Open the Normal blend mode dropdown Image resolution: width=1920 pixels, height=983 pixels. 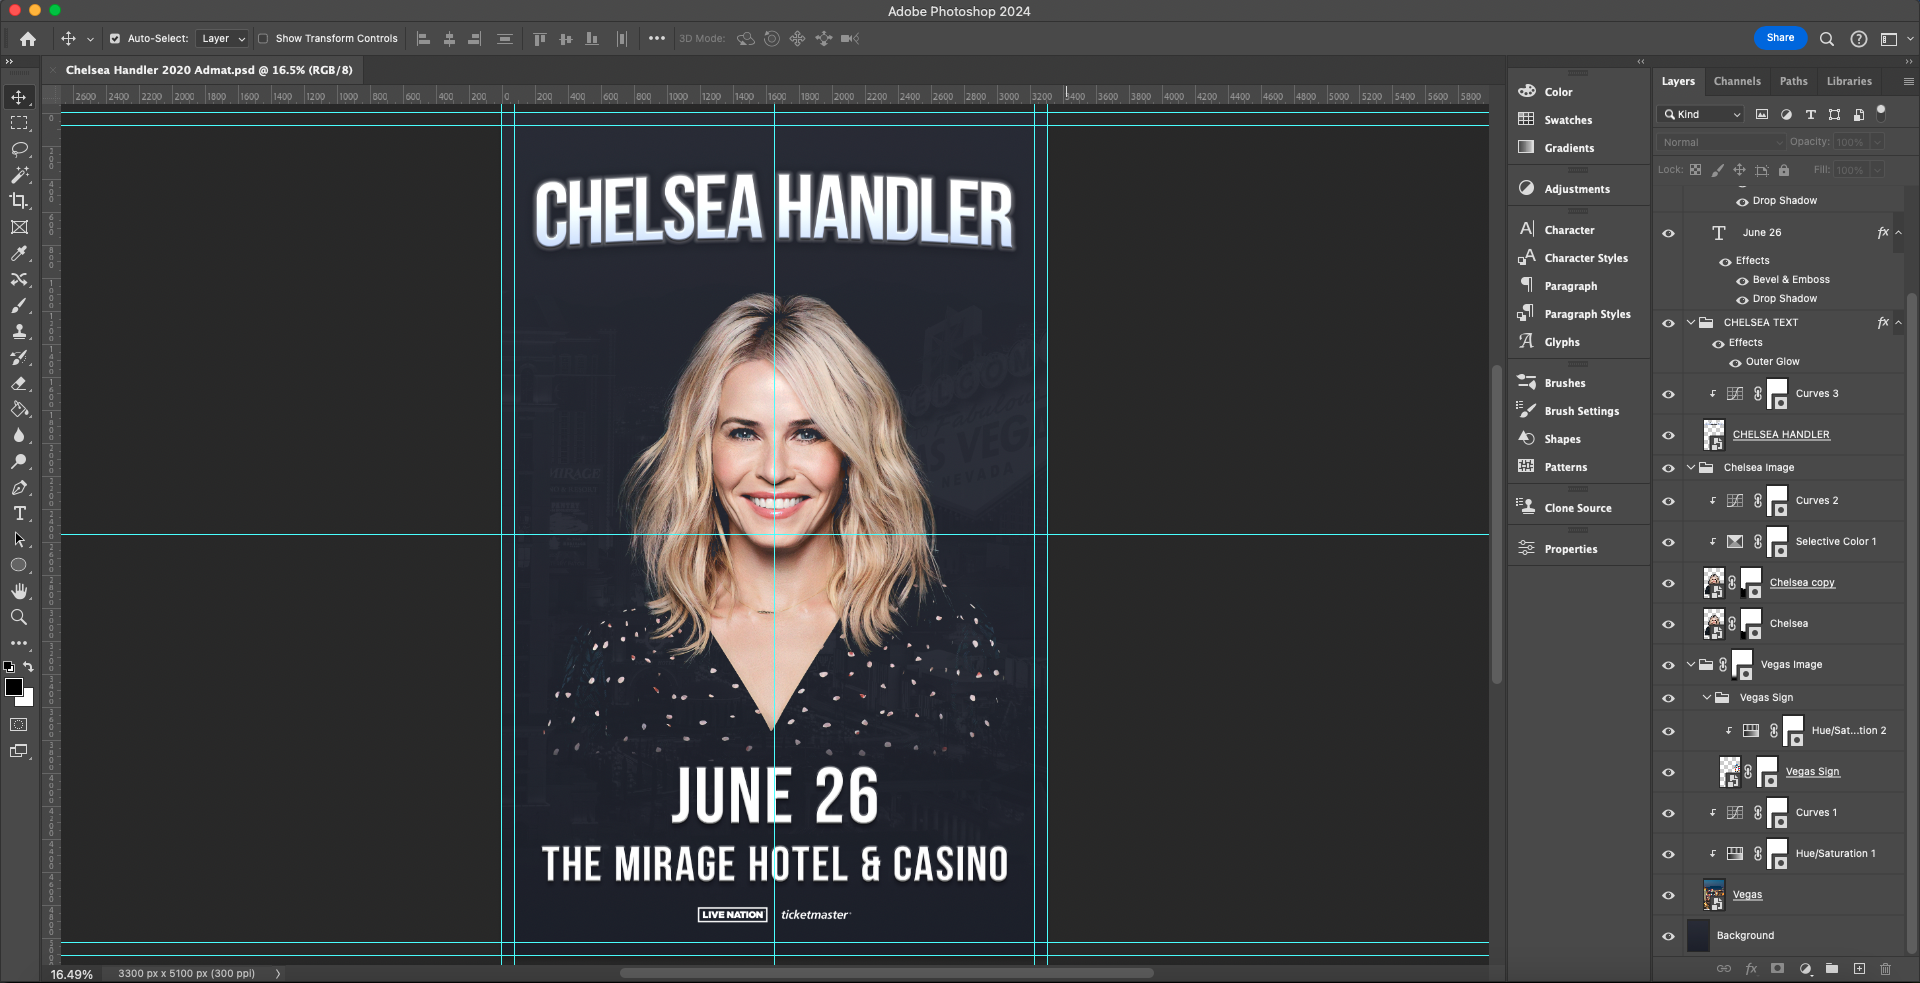coord(1721,142)
